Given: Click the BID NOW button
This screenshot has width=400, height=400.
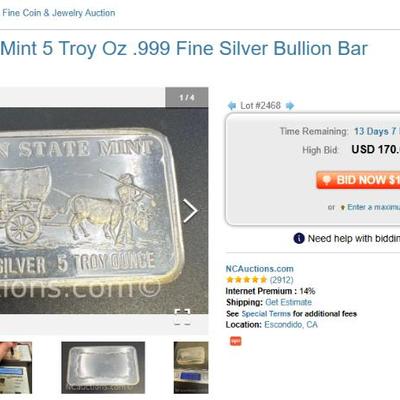Looking at the screenshot, I should (x=358, y=180).
